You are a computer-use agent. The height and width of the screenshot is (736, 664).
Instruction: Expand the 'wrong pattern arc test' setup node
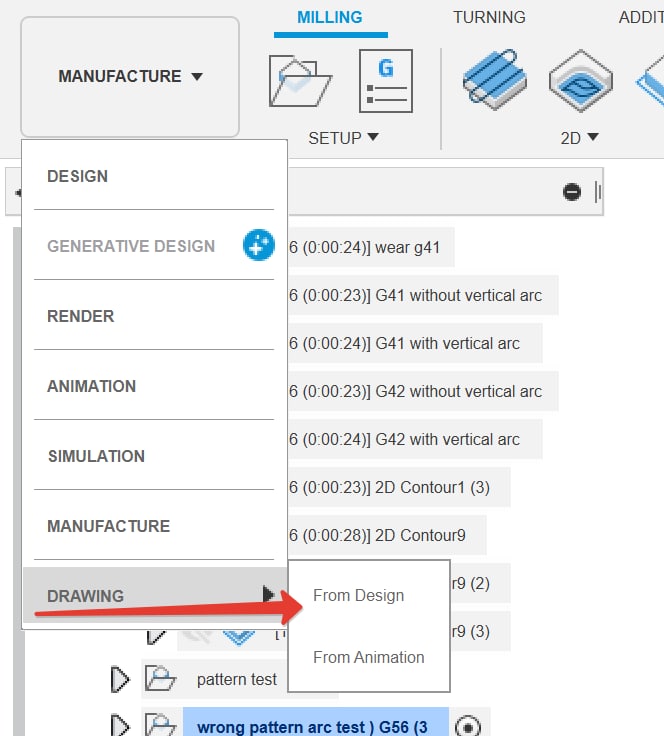[x=120, y=727]
